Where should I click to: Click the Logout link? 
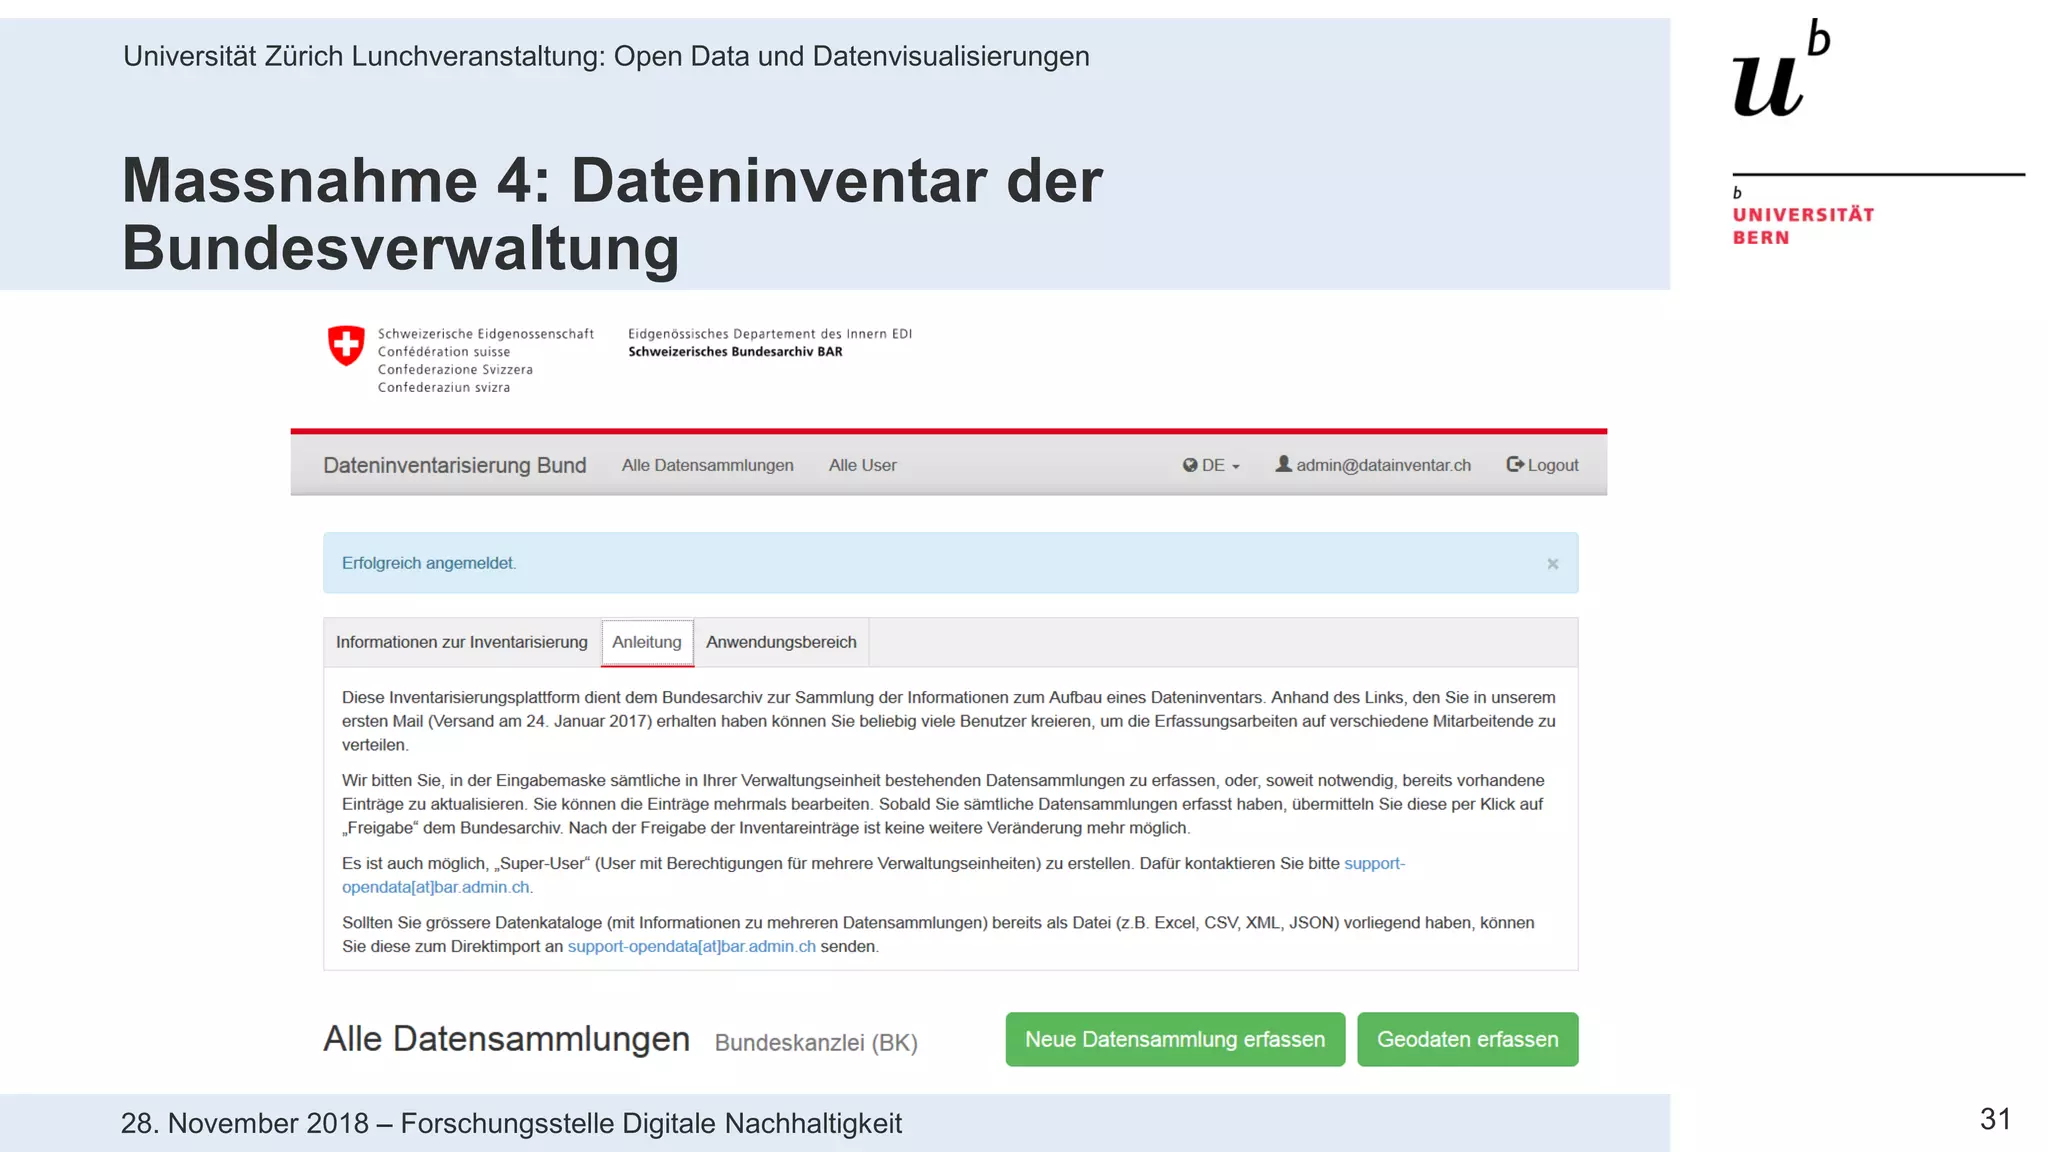tap(1542, 465)
